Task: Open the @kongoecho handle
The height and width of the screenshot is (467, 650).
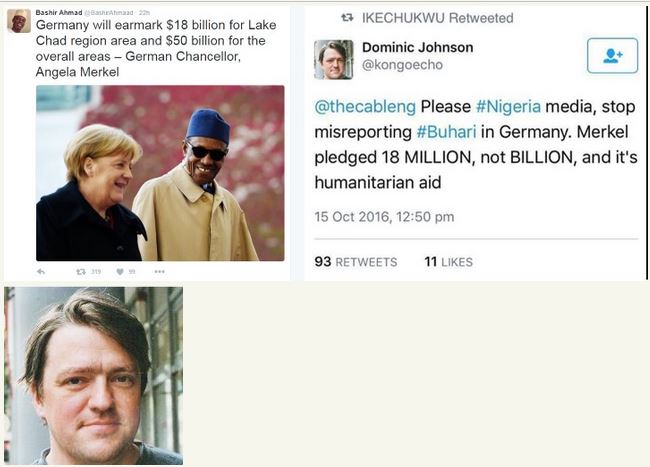Action: (401, 66)
